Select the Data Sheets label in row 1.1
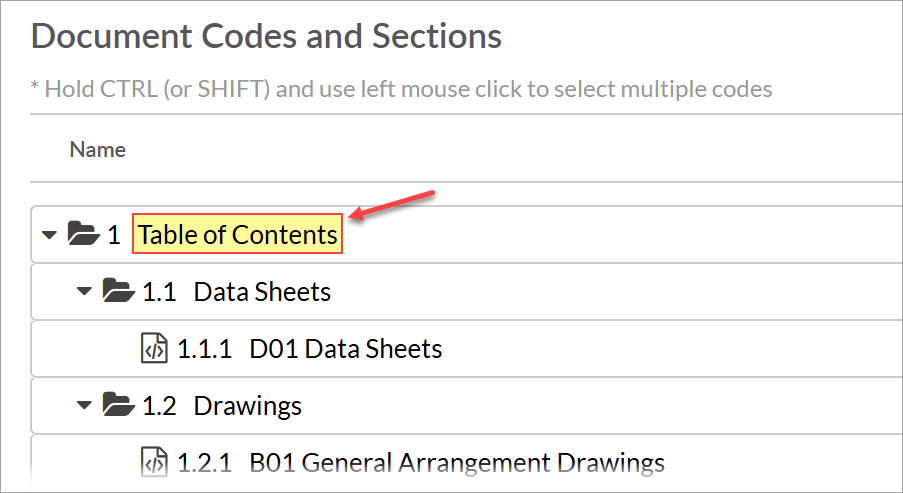Image resolution: width=903 pixels, height=493 pixels. [262, 292]
